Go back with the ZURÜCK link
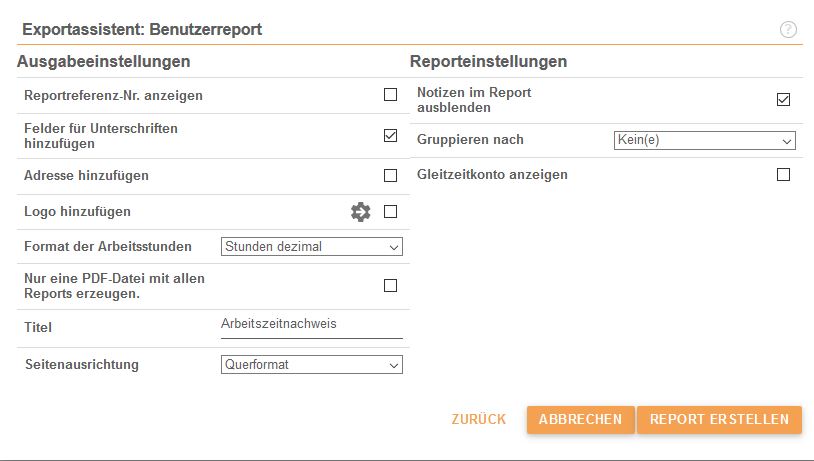The image size is (814, 461). (x=479, y=419)
